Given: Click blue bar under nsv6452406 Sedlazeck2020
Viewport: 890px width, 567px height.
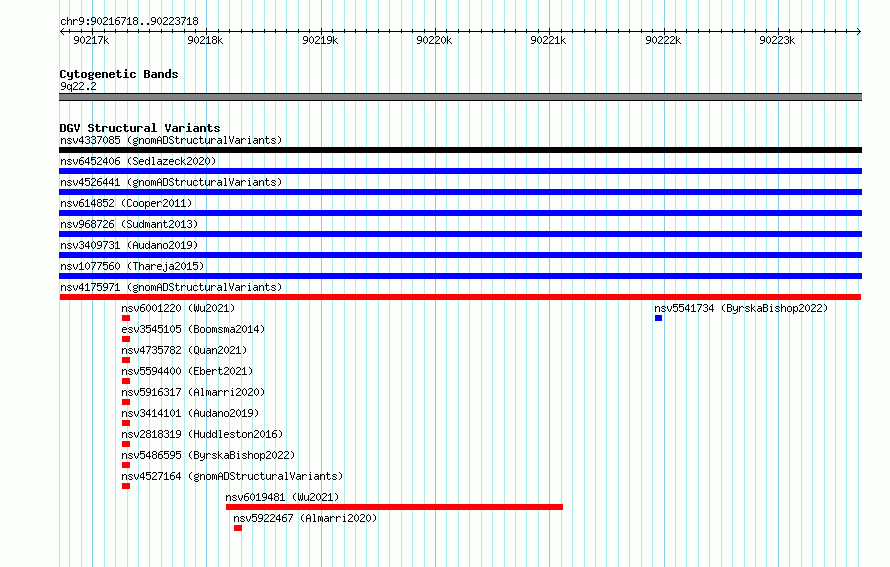Looking at the screenshot, I should pyautogui.click(x=460, y=171).
